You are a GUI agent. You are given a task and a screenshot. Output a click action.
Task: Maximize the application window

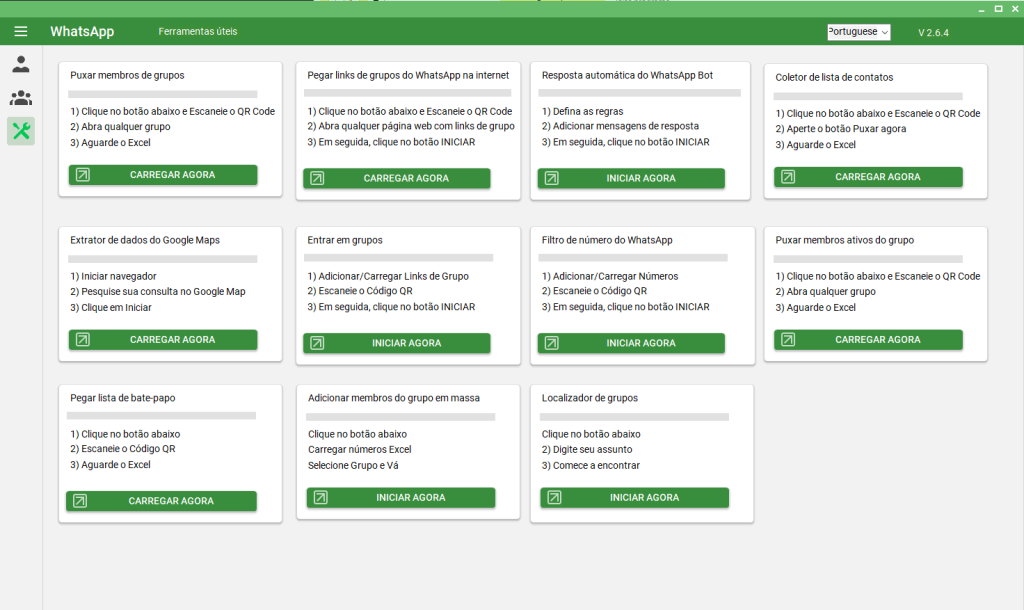click(999, 8)
